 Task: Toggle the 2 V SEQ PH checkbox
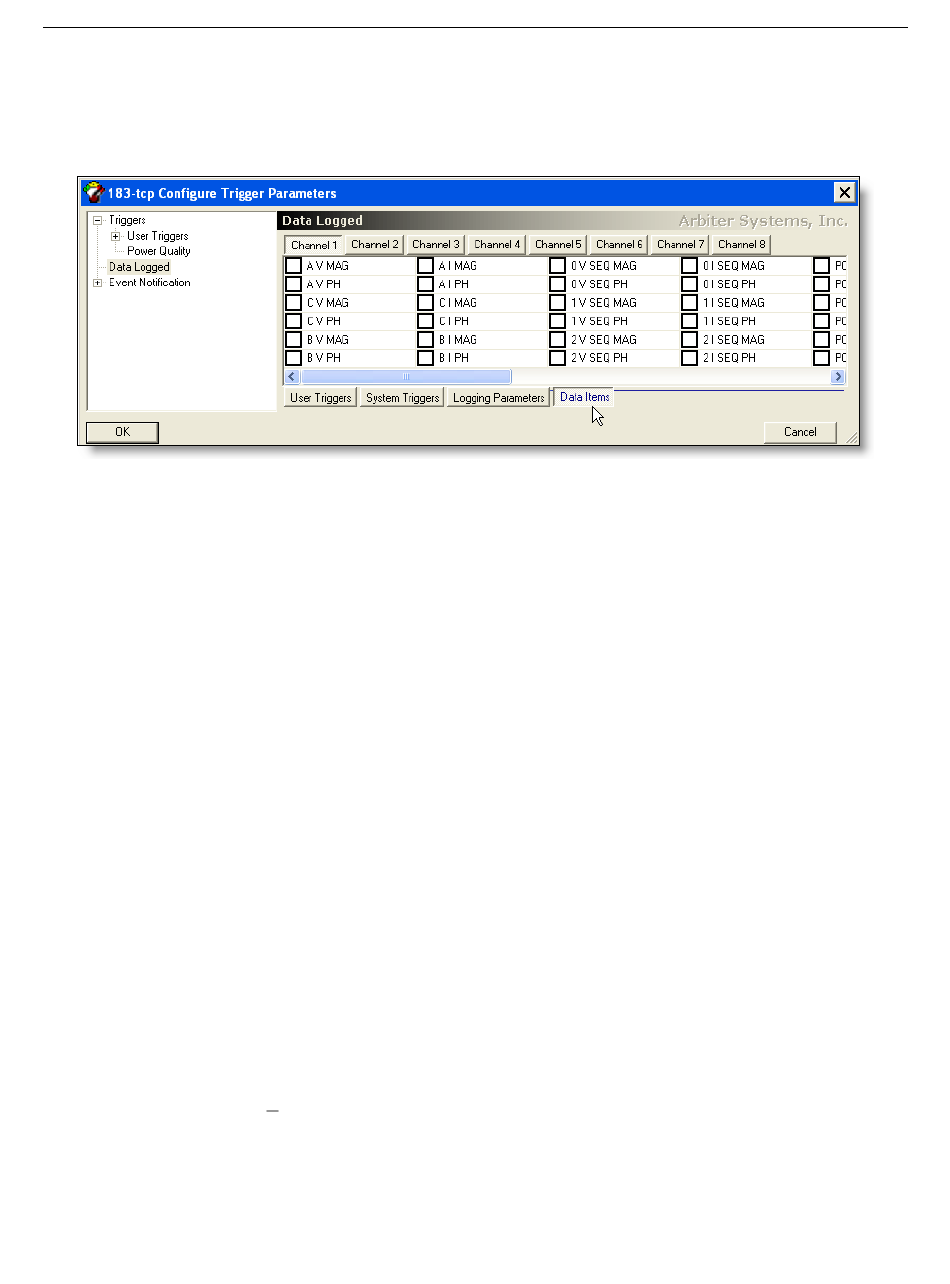(x=558, y=358)
